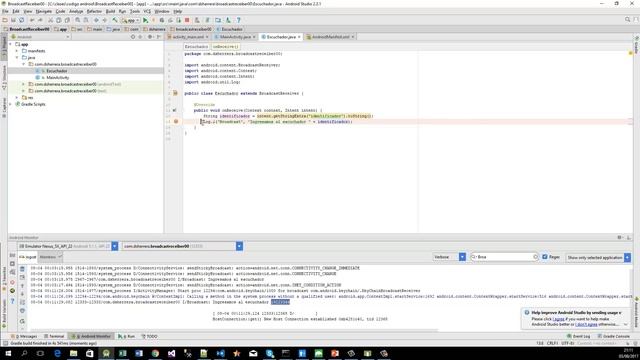Click the Save All toolbar icon
Screen dimensions: 640x360
click(13, 20)
